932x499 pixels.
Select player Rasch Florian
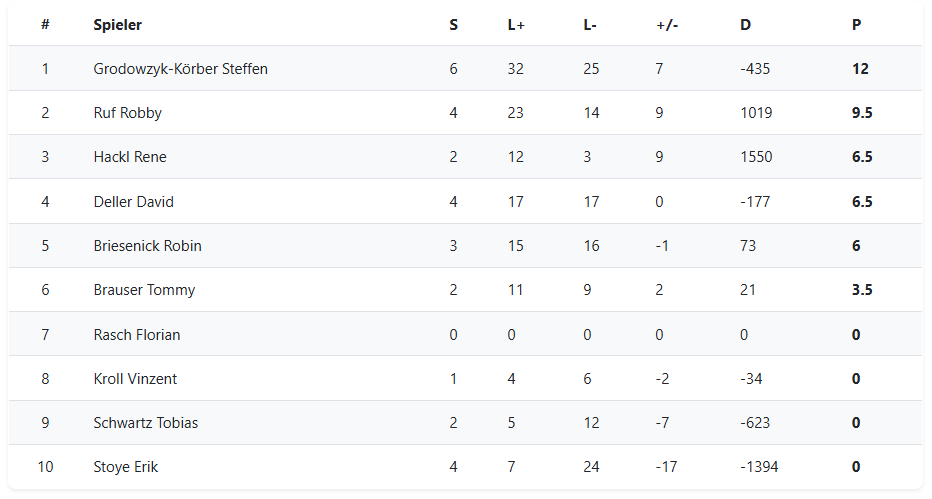137,335
